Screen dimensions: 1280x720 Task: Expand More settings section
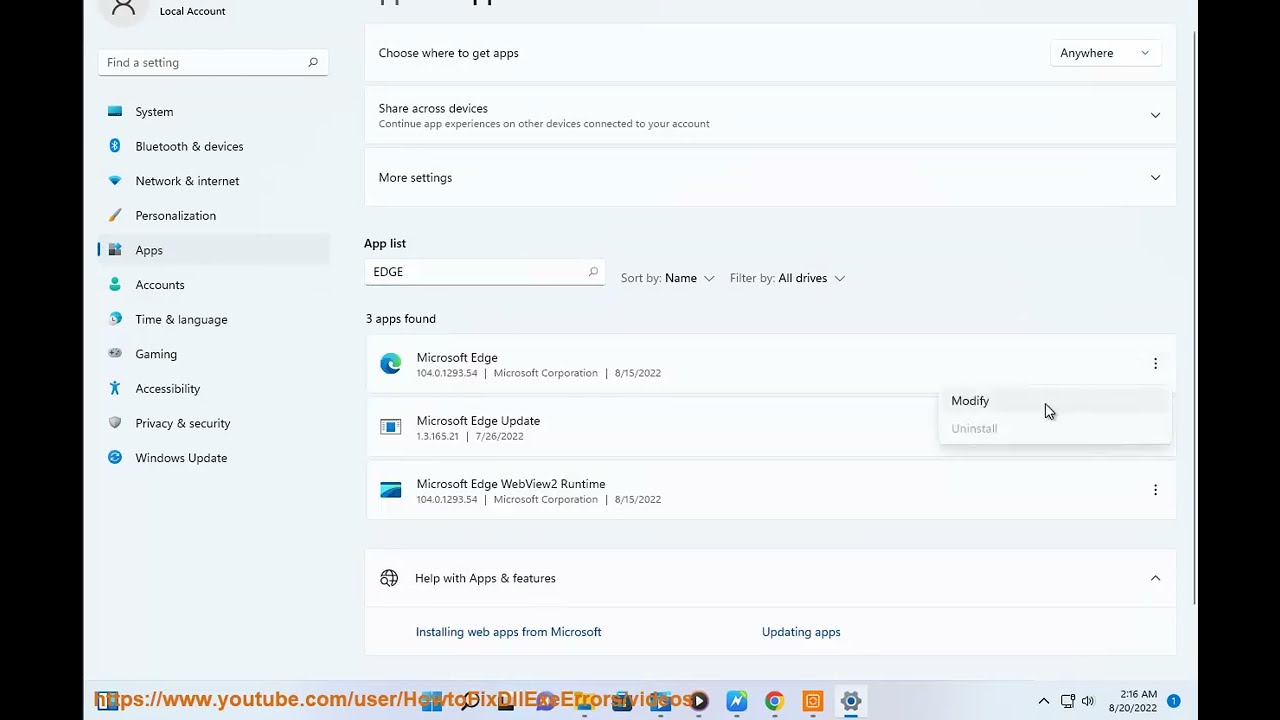coord(1155,178)
